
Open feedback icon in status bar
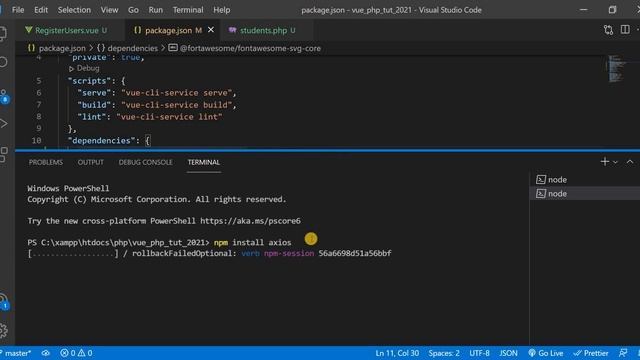click(x=623, y=353)
